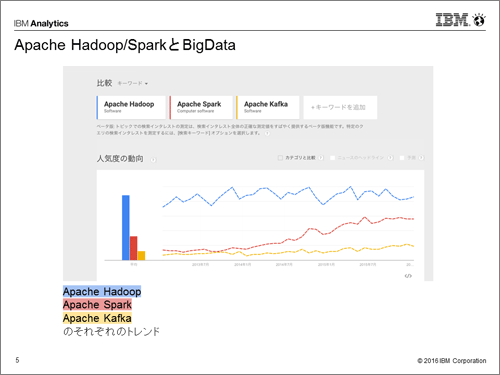The image size is (500, 375).
Task: Click the © 2016 IBM Corporation footer
Action: click(x=452, y=361)
